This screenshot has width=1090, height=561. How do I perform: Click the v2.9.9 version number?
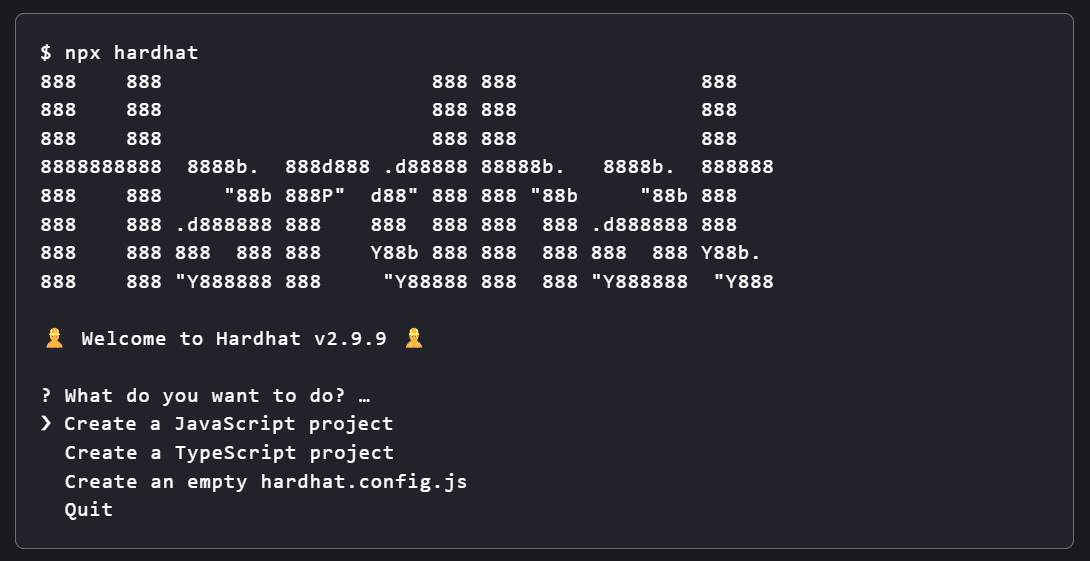click(350, 339)
